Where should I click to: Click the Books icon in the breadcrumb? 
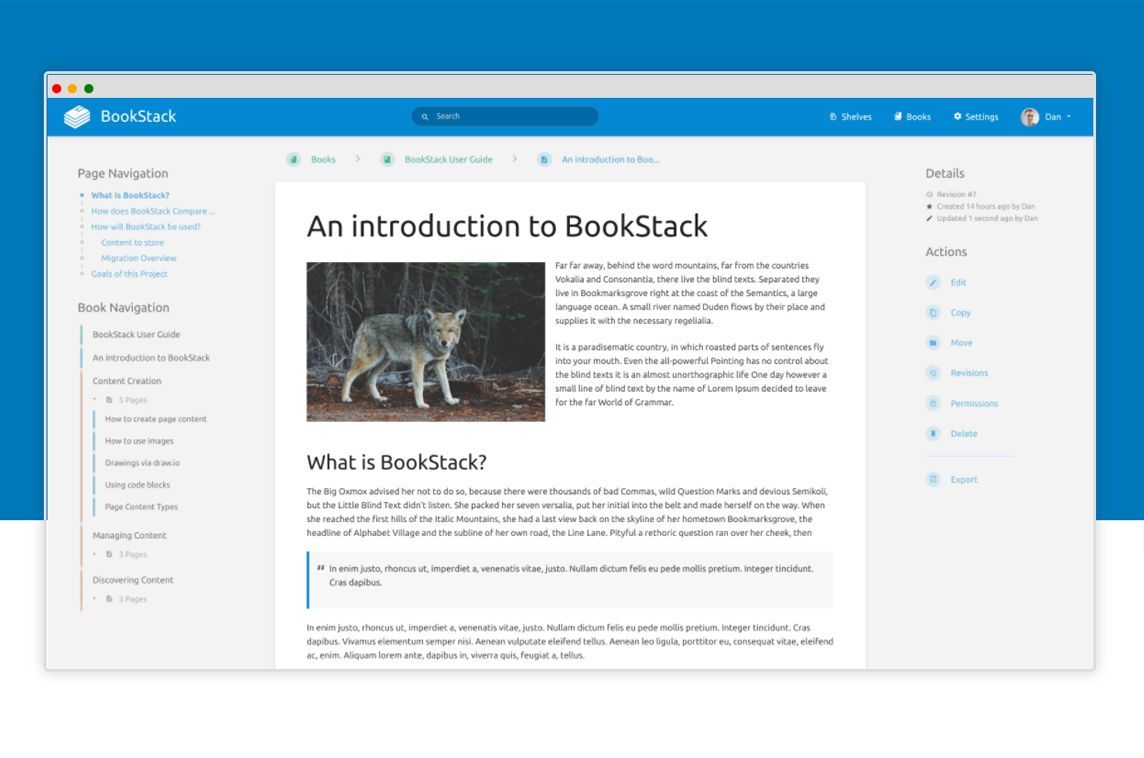coord(293,159)
